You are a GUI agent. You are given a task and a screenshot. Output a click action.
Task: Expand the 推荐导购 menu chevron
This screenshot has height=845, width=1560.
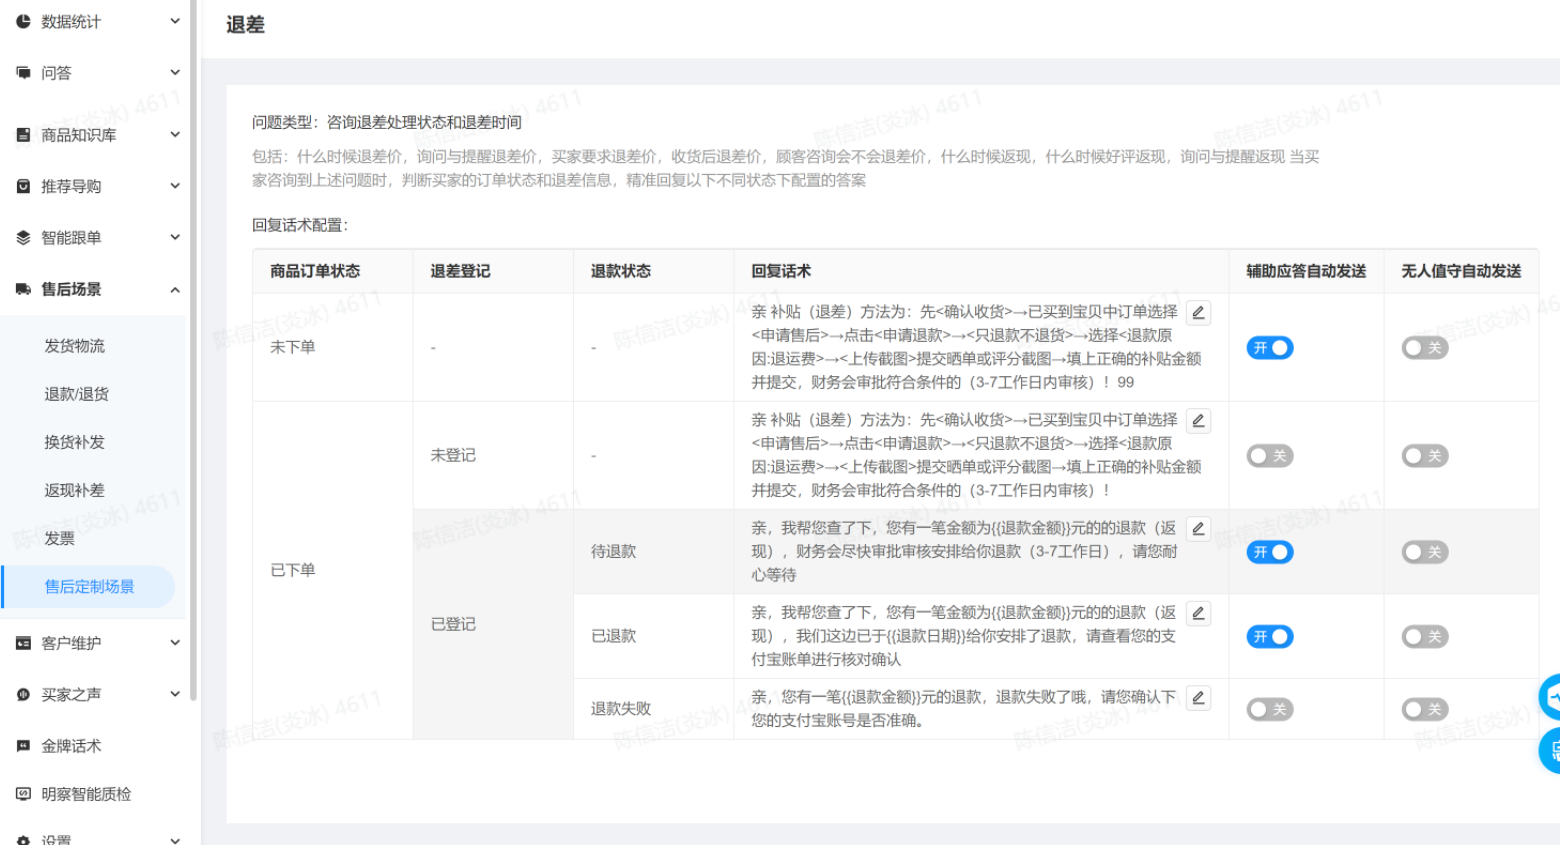coord(175,186)
